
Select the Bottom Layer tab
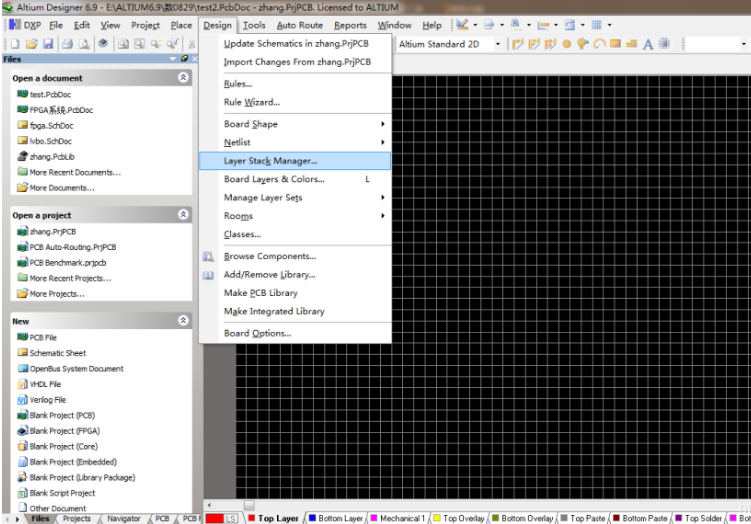(336, 518)
